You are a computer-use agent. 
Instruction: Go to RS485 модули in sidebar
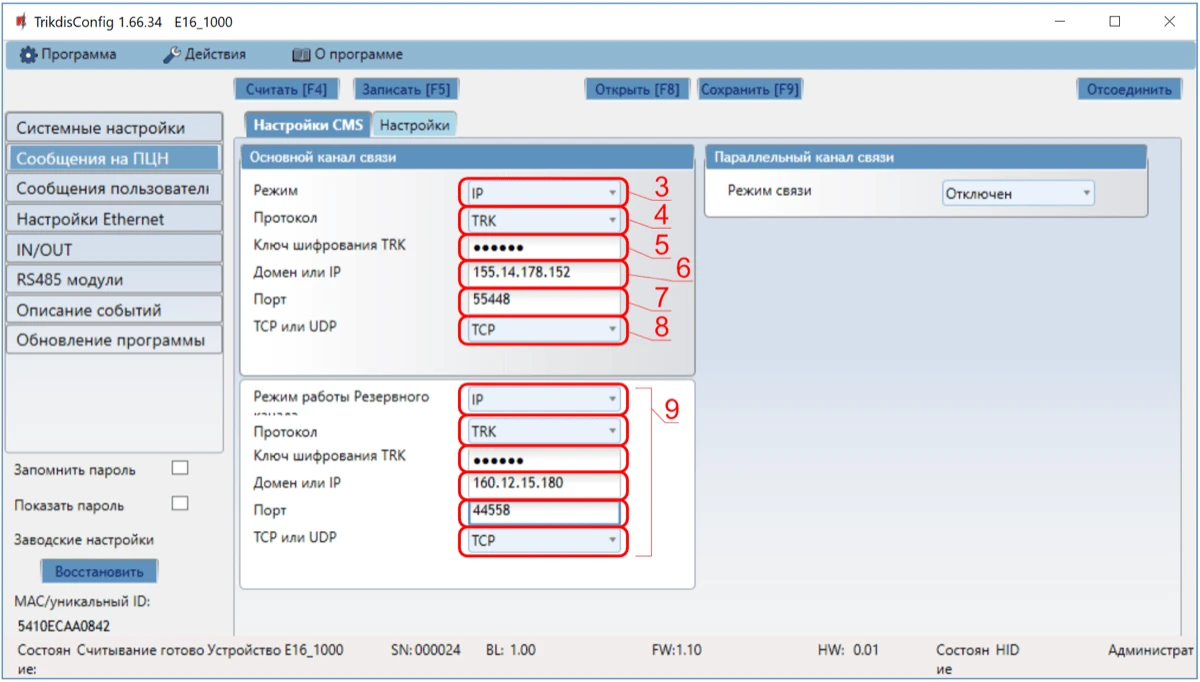[113, 280]
